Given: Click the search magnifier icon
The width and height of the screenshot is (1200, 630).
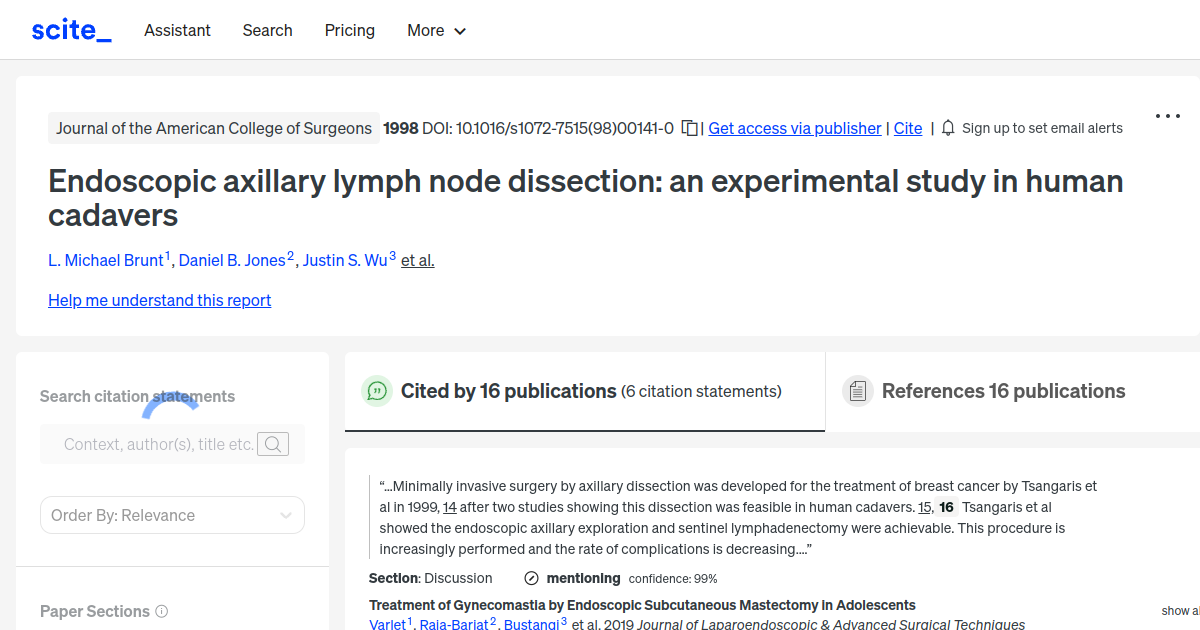Looking at the screenshot, I should tap(273, 444).
